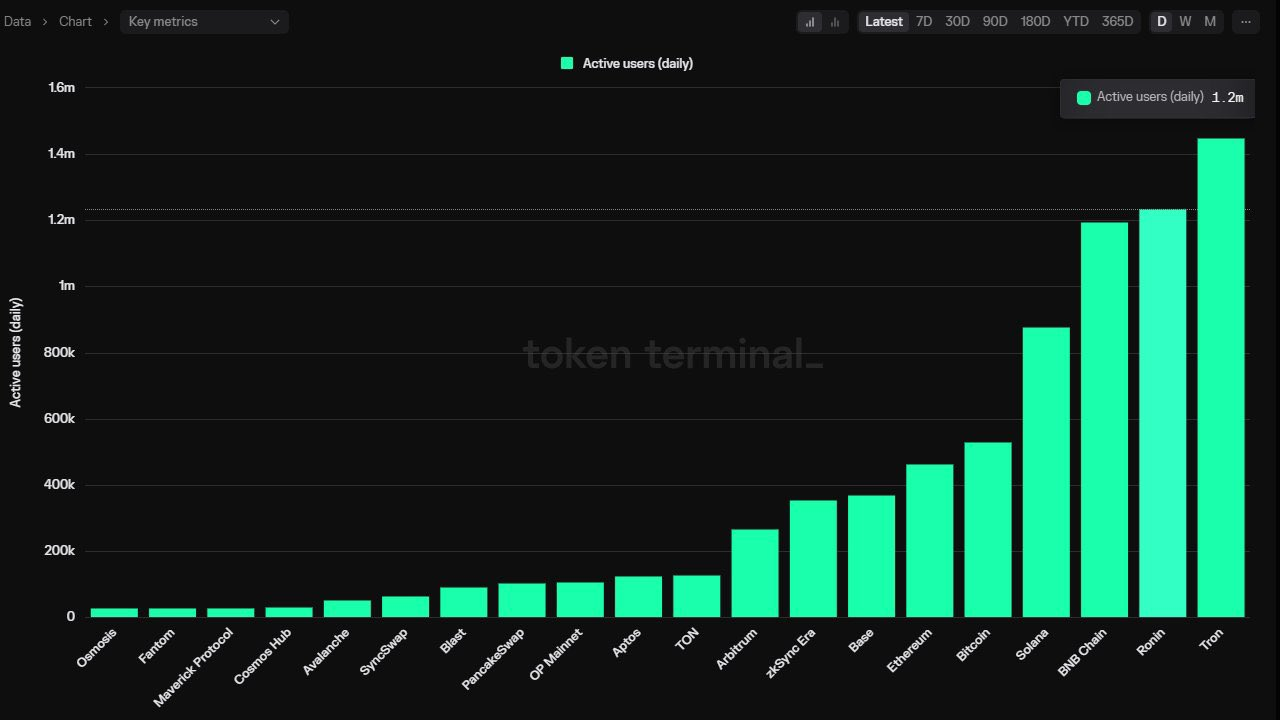1280x720 pixels.
Task: Click the Blast bar
Action: (464, 602)
